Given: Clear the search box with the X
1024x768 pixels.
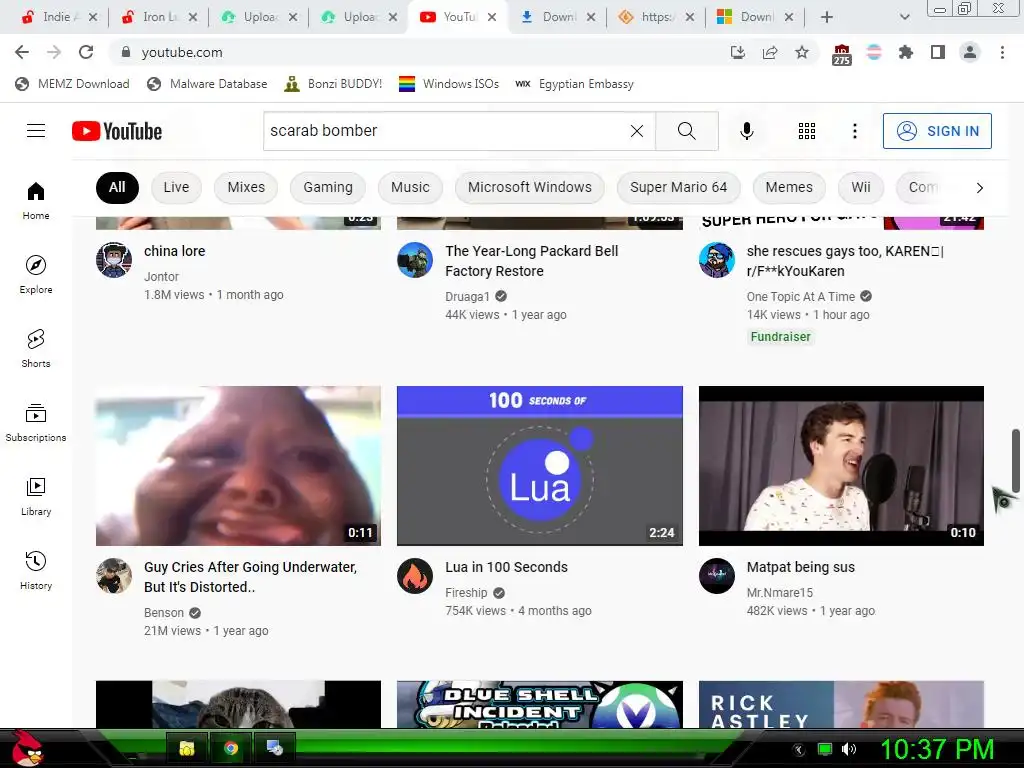Looking at the screenshot, I should 637,131.
